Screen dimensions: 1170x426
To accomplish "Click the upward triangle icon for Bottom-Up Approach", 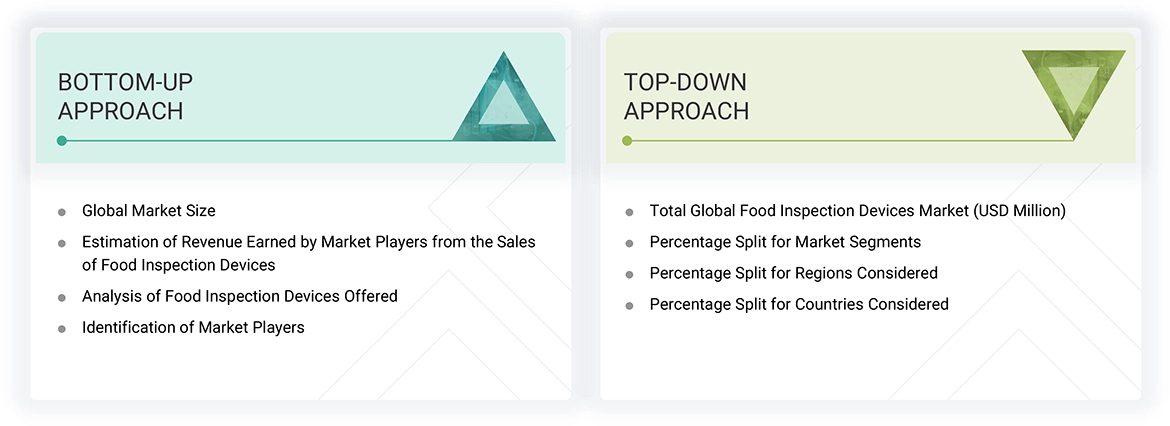I will pos(504,101).
